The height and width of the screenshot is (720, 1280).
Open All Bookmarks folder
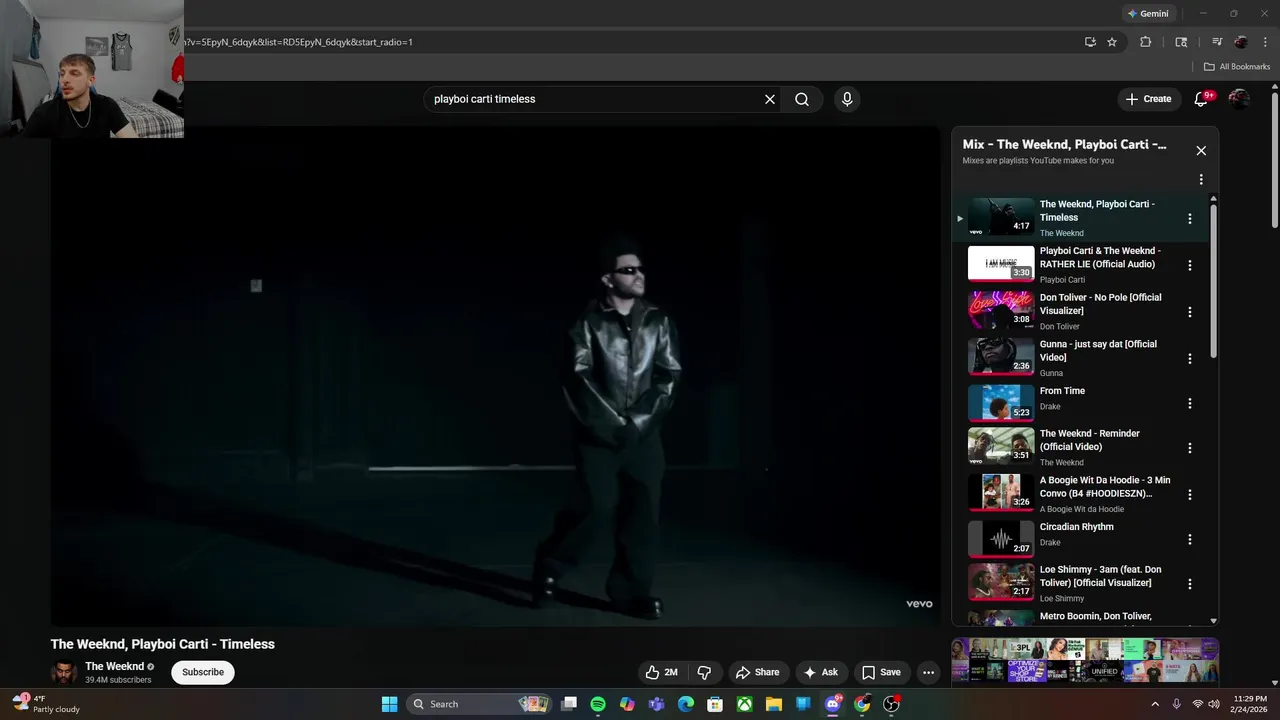[1237, 67]
